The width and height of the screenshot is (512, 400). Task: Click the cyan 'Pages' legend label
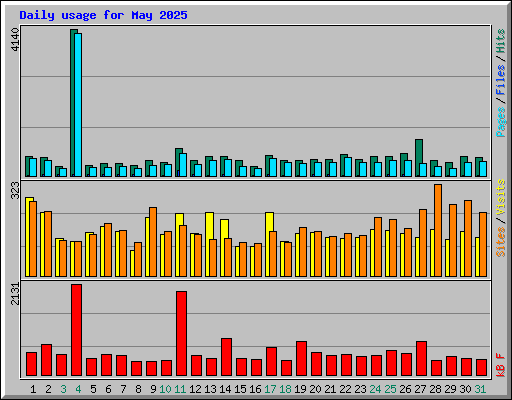point(501,122)
